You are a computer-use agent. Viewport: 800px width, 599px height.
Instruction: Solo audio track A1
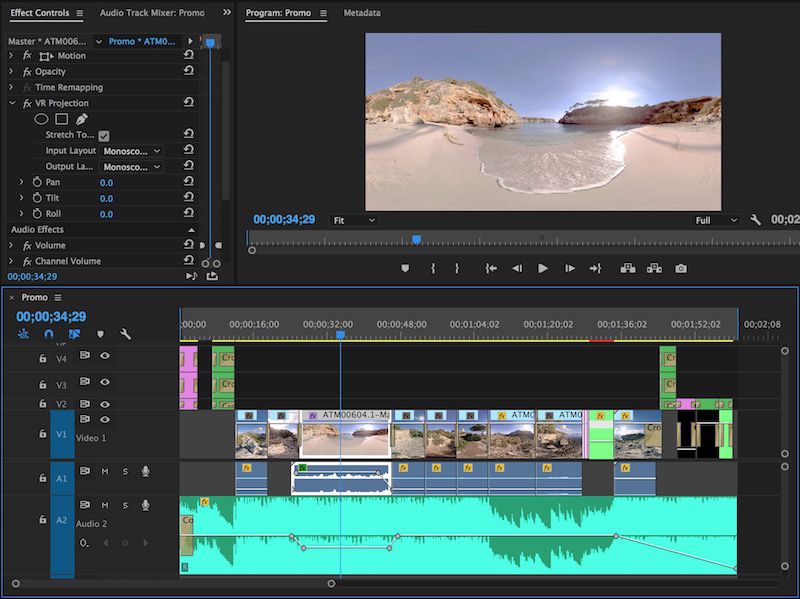point(125,471)
